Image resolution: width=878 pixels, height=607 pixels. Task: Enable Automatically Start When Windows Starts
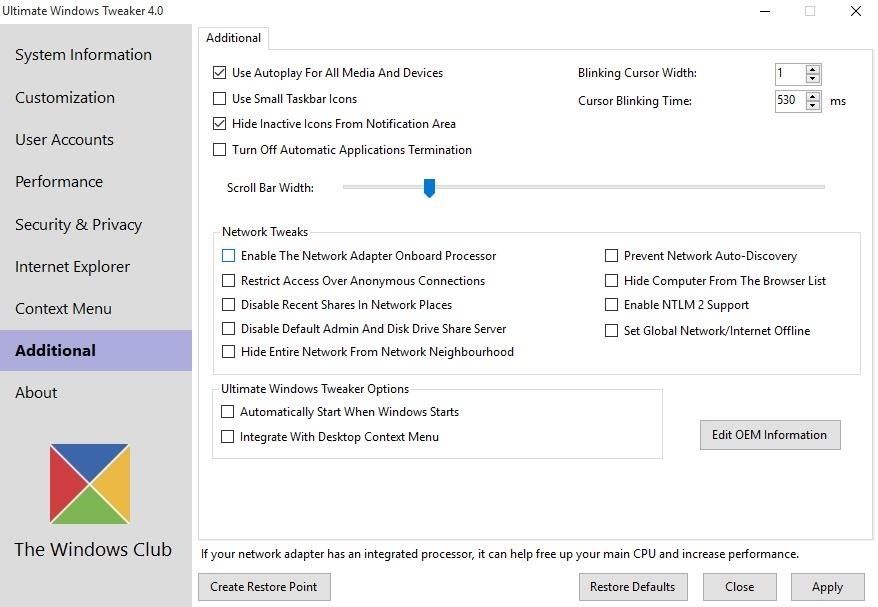coord(227,412)
